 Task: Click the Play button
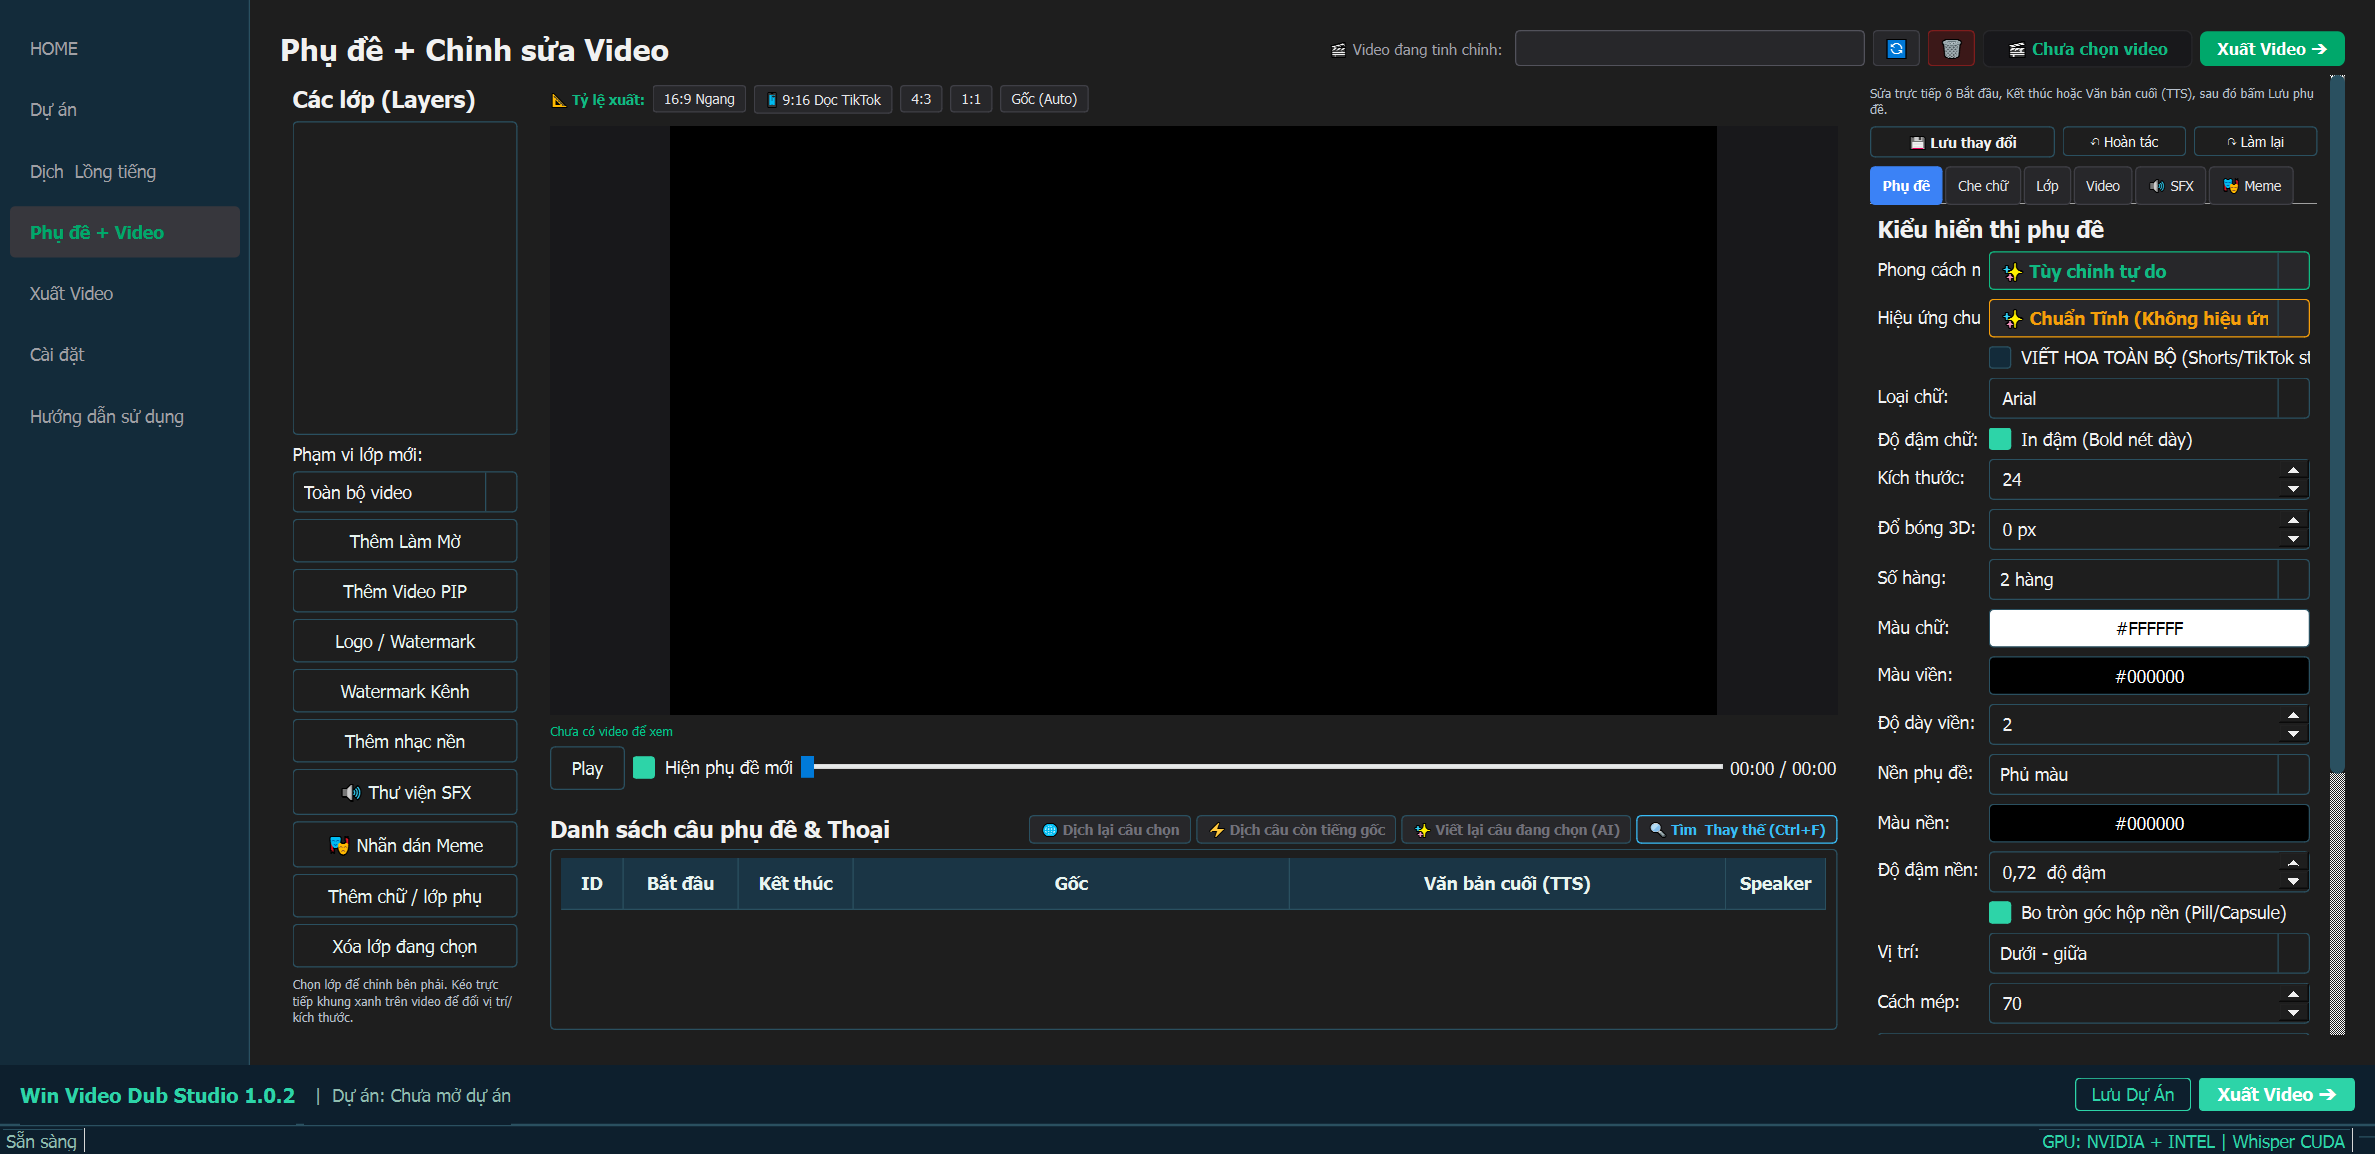coord(587,768)
